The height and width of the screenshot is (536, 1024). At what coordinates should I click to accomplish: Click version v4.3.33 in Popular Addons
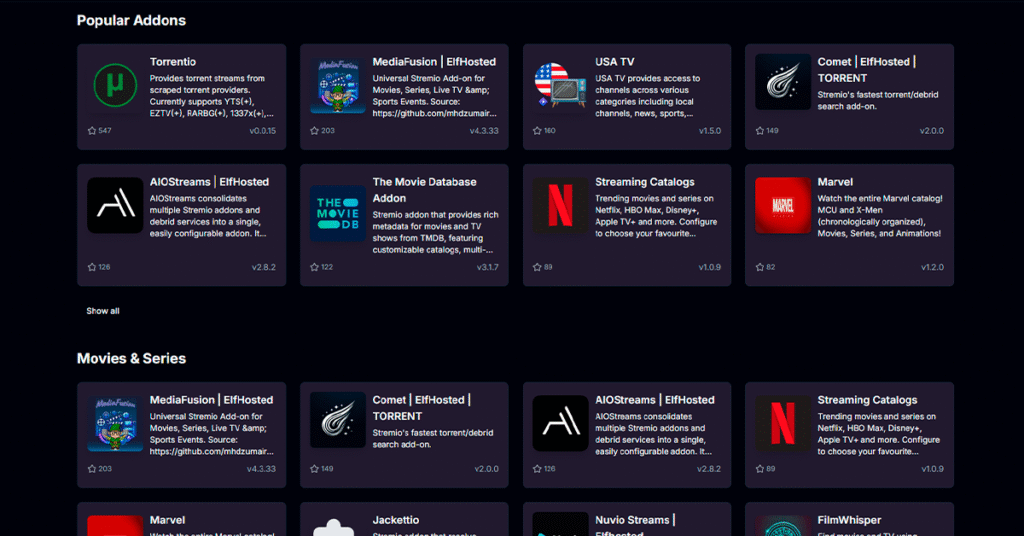pos(484,131)
